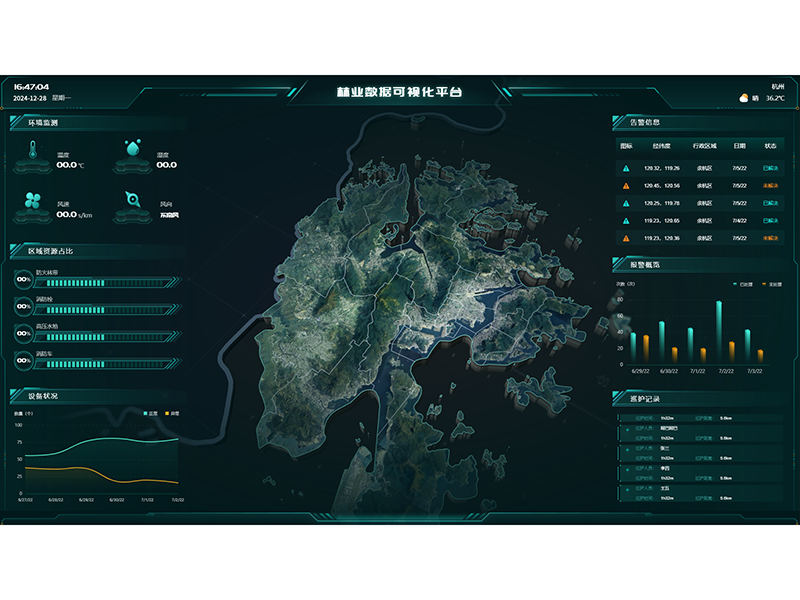Click the 高压水枪 progress bar
Image resolution: width=800 pixels, height=600 pixels.
[108, 337]
